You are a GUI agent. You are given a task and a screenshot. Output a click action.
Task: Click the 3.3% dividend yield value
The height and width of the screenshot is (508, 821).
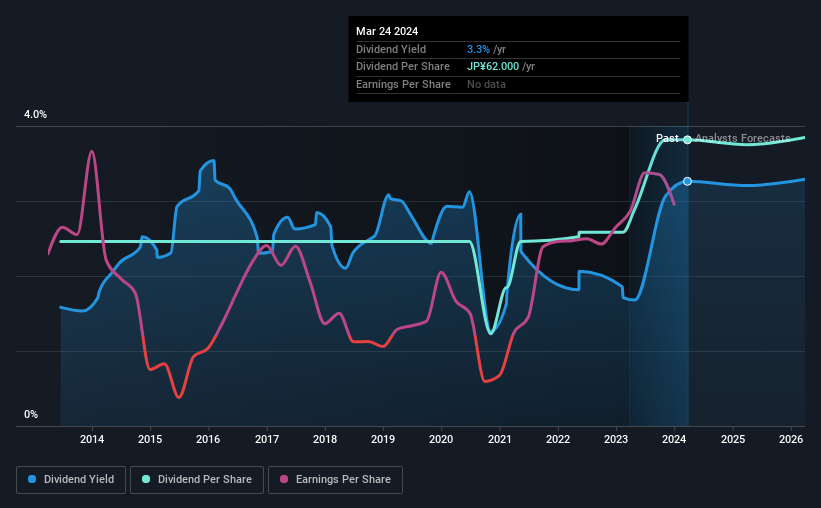478,49
